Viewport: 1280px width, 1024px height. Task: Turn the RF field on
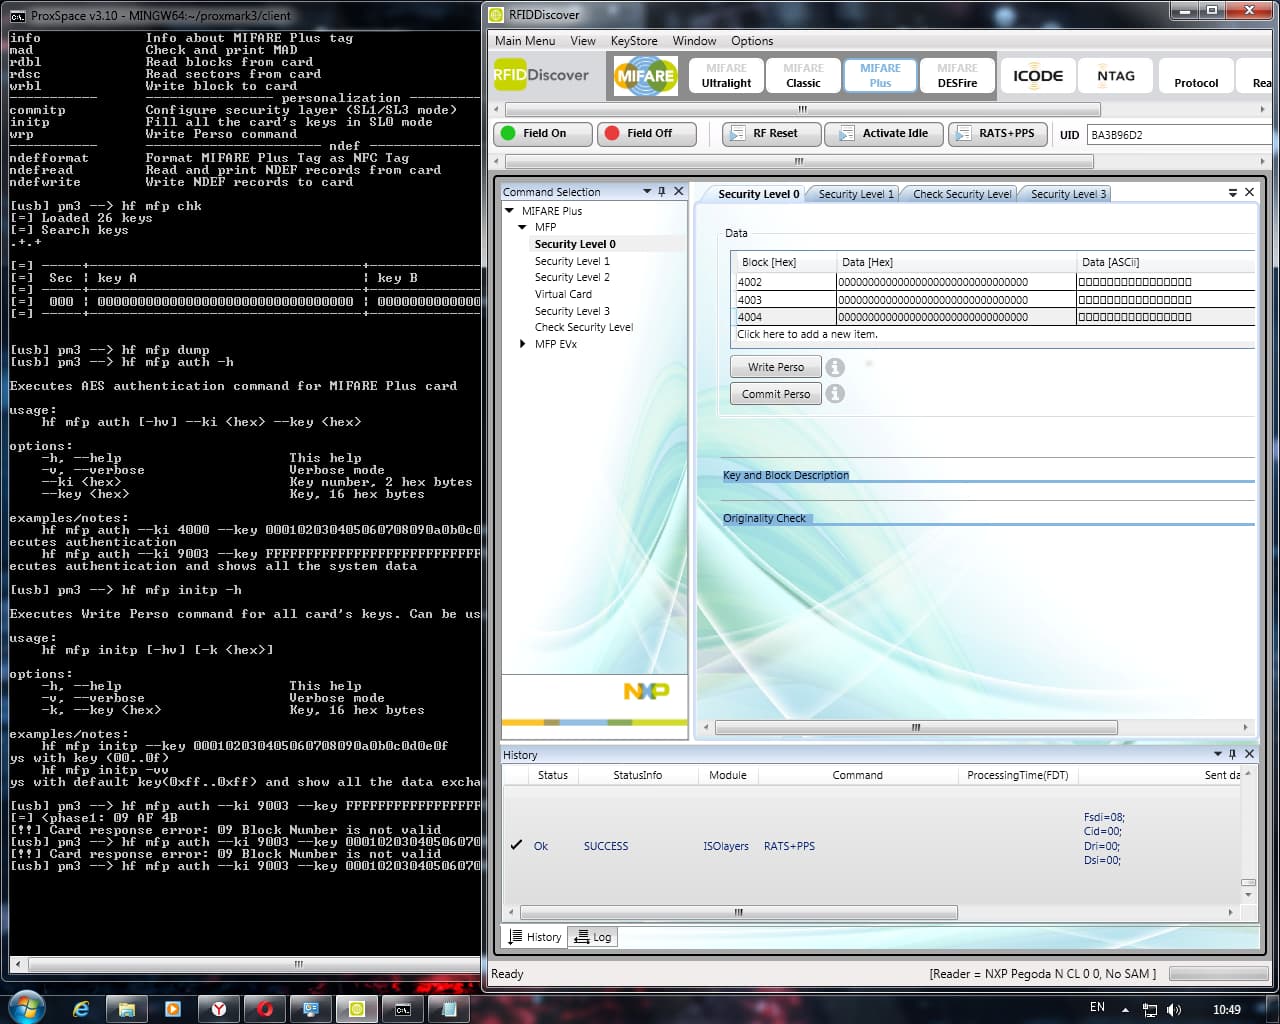[x=543, y=133]
